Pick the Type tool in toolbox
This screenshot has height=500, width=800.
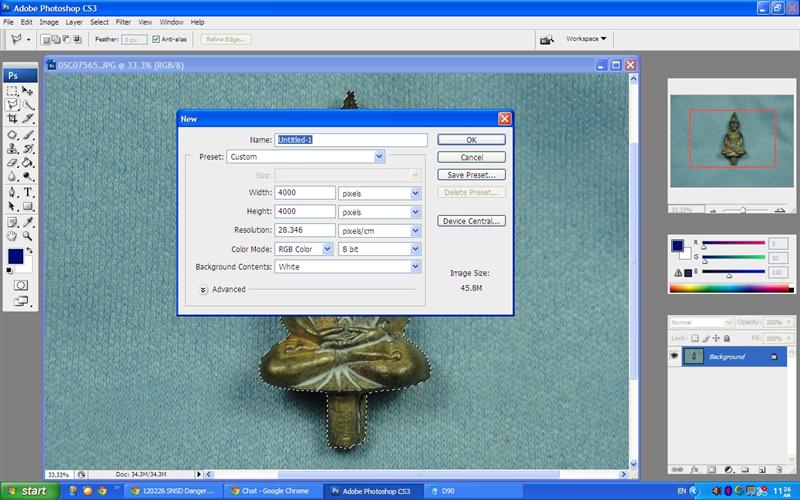28,191
